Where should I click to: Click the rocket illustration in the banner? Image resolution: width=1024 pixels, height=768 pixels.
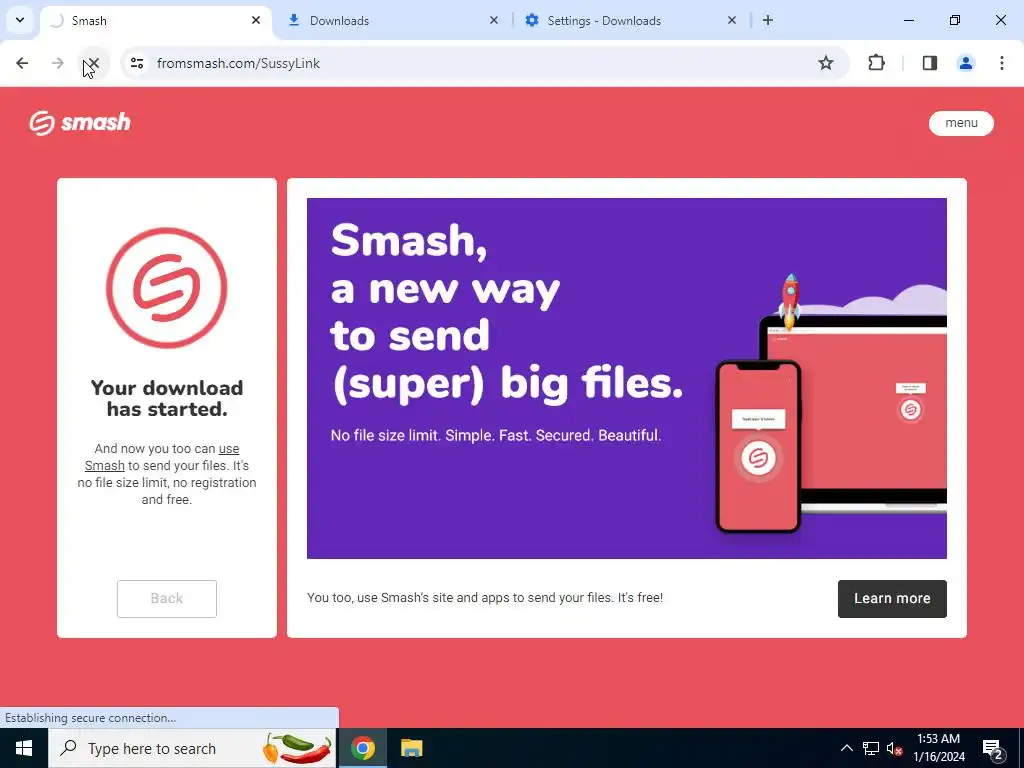(790, 300)
